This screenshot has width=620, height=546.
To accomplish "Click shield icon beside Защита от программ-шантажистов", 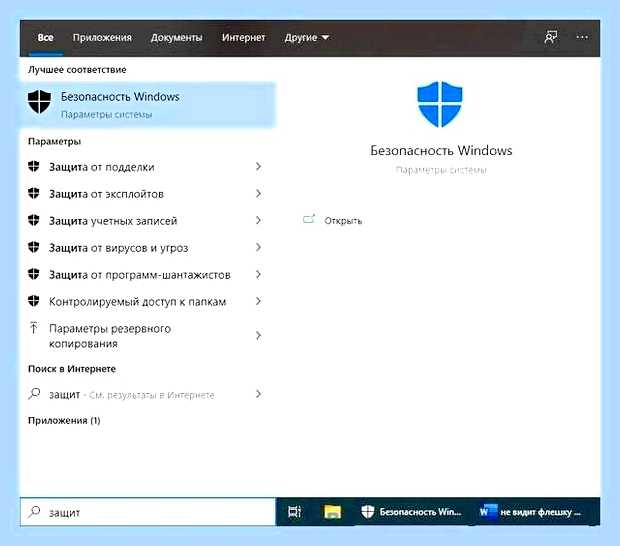I will (x=34, y=274).
